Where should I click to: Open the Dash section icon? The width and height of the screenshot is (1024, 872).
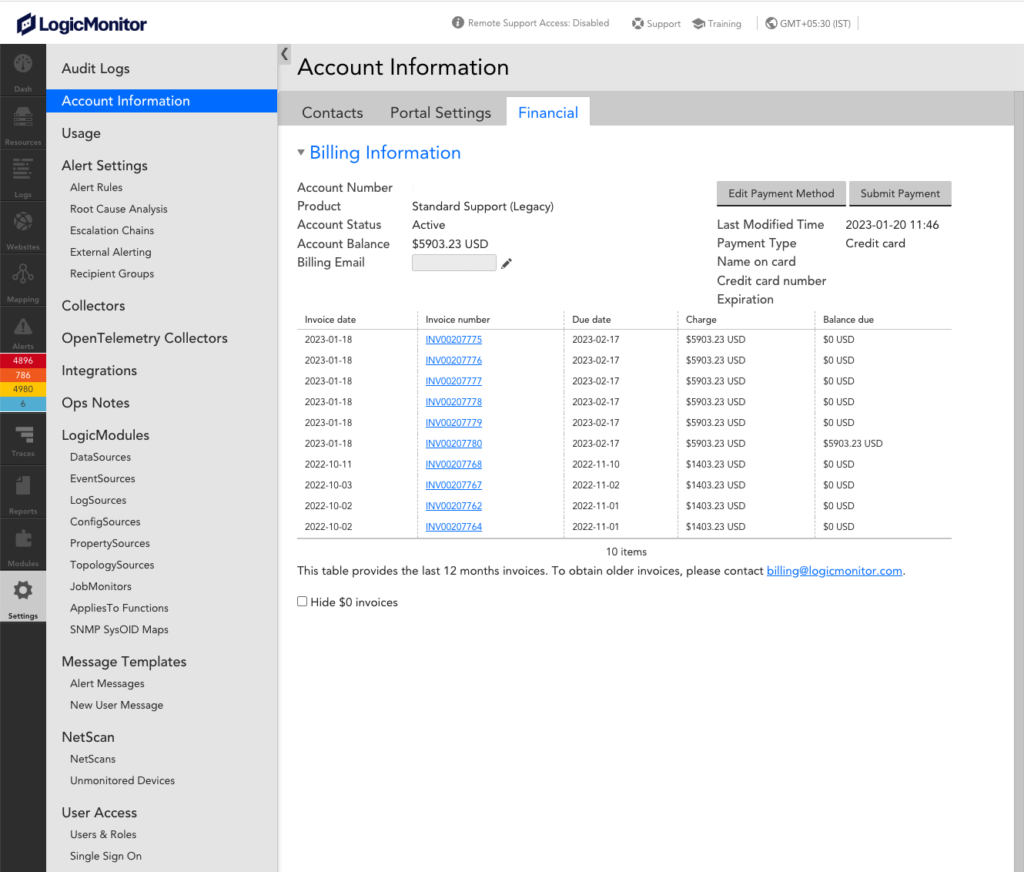tap(23, 64)
